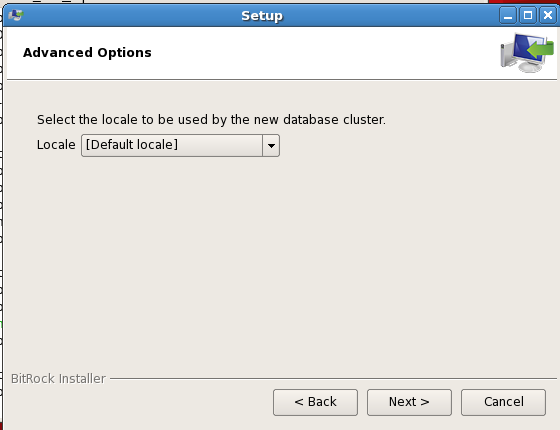Maximize the Setup window
Viewport: 560px width, 430px height.
pyautogui.click(x=528, y=16)
